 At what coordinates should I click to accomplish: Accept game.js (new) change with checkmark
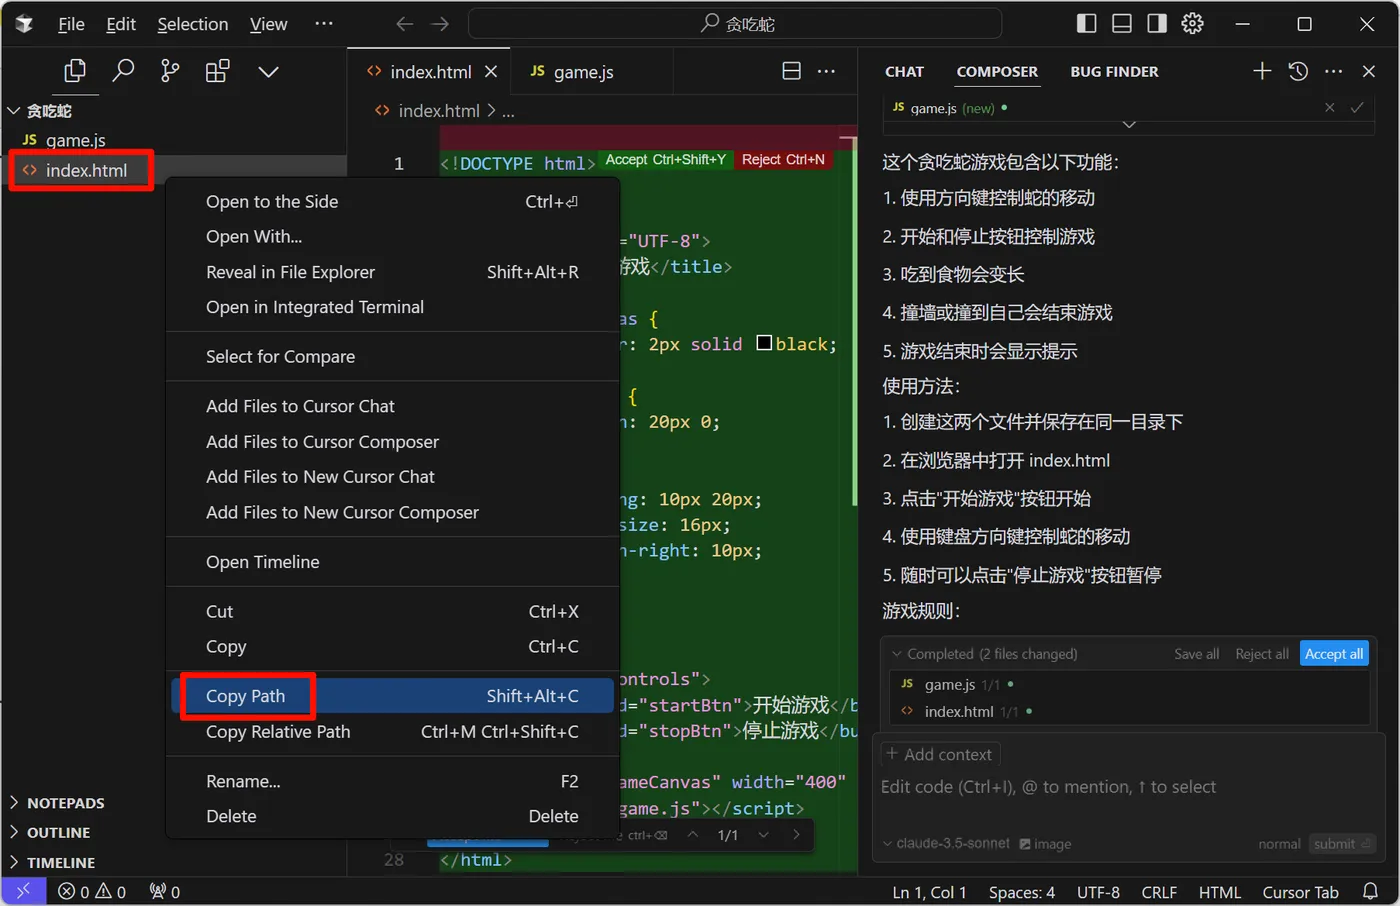pyautogui.click(x=1357, y=108)
